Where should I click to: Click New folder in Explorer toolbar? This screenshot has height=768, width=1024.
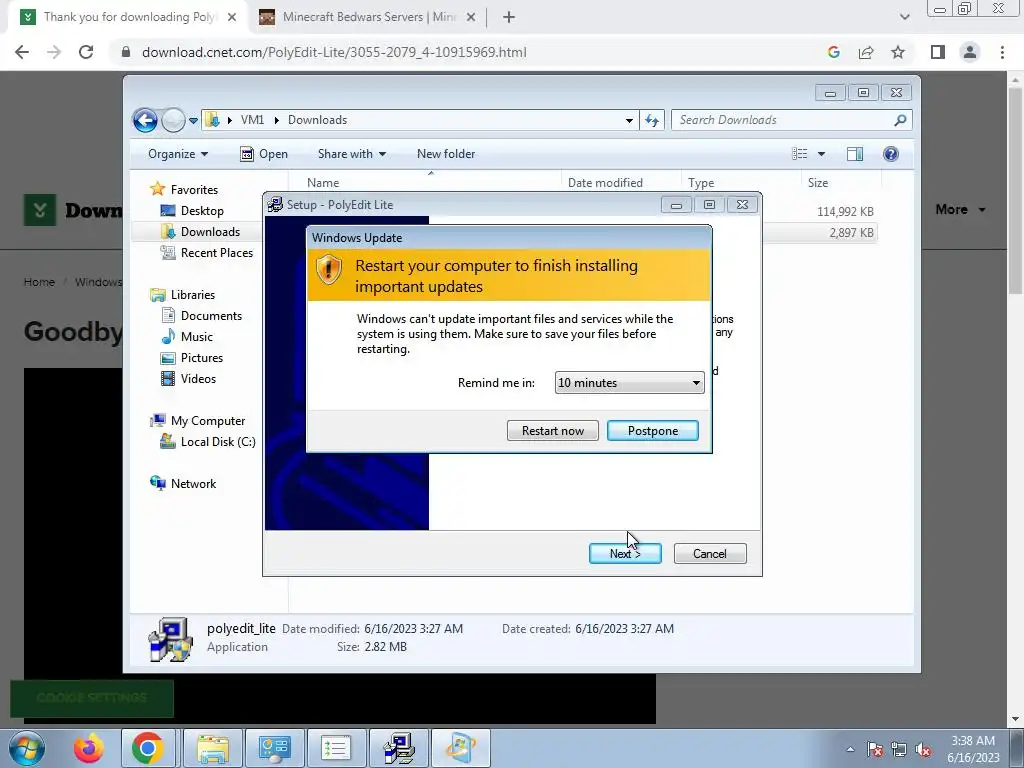click(446, 154)
